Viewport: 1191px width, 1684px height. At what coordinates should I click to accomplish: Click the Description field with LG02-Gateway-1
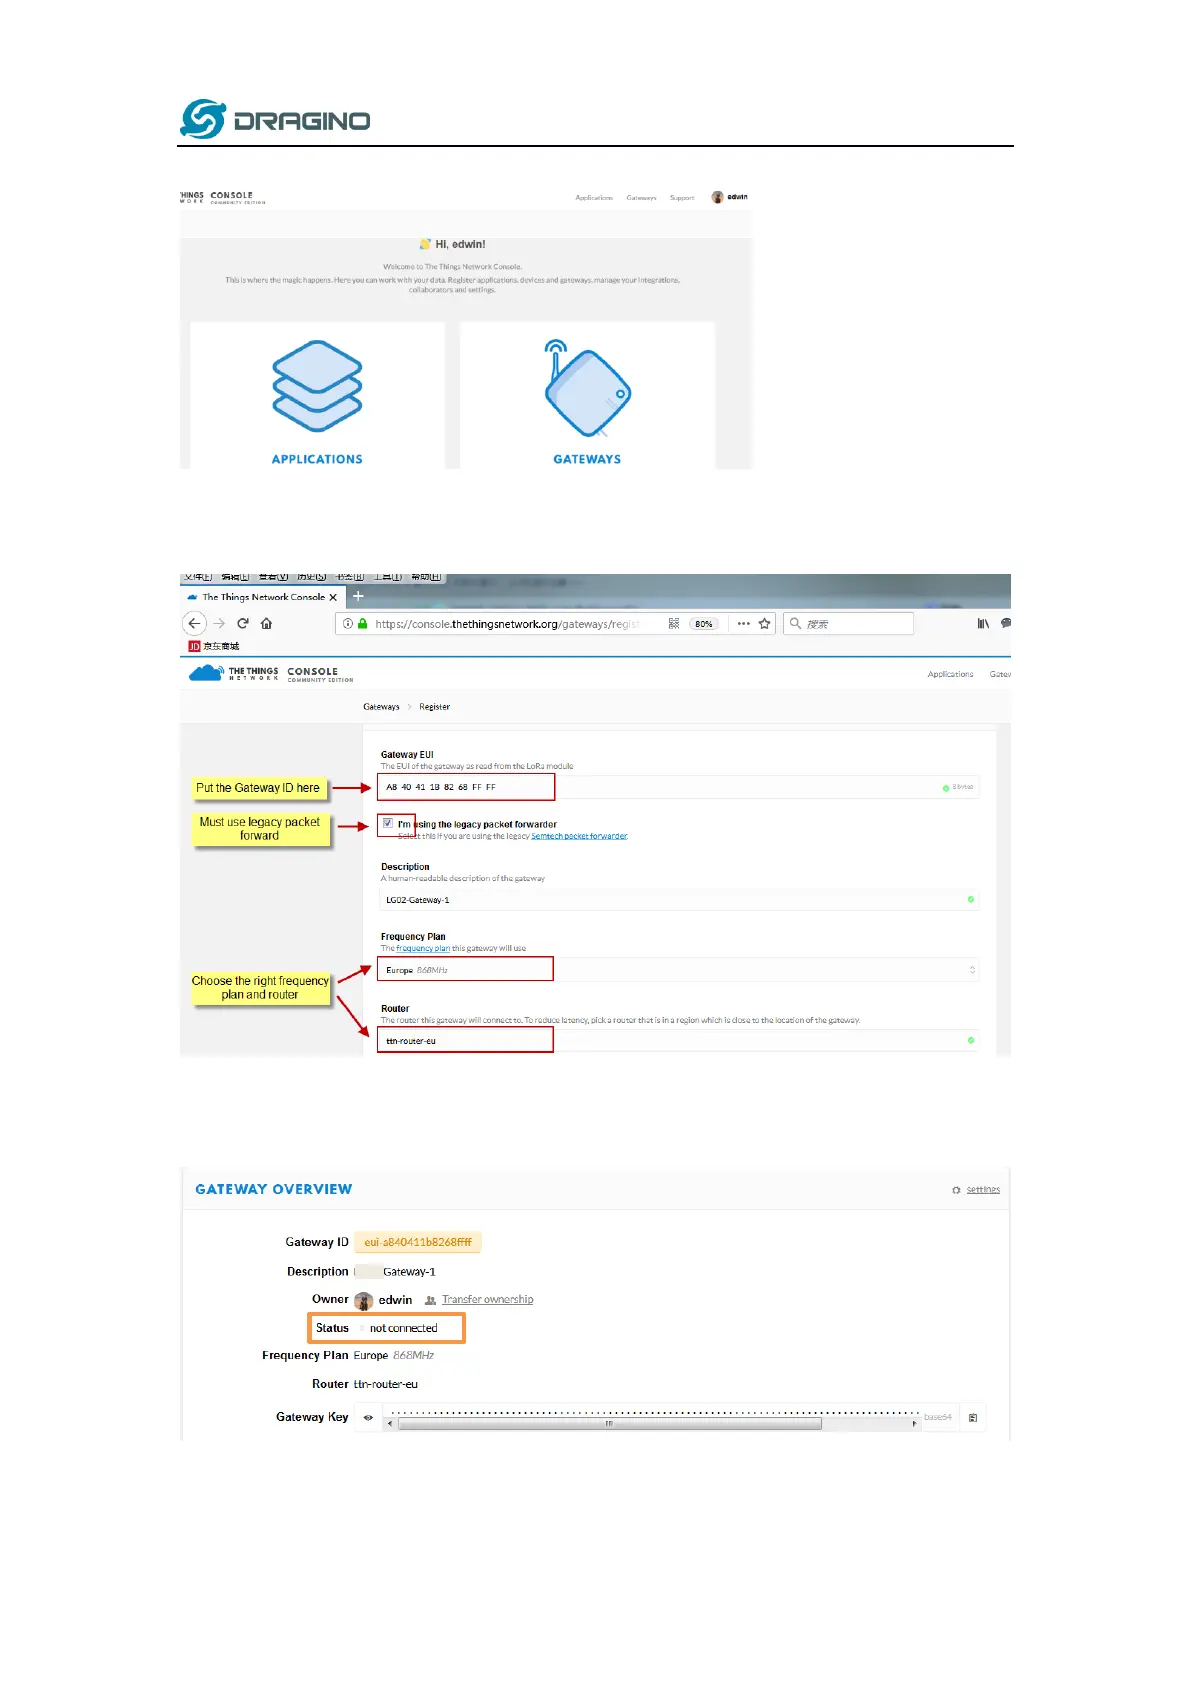tap(678, 900)
